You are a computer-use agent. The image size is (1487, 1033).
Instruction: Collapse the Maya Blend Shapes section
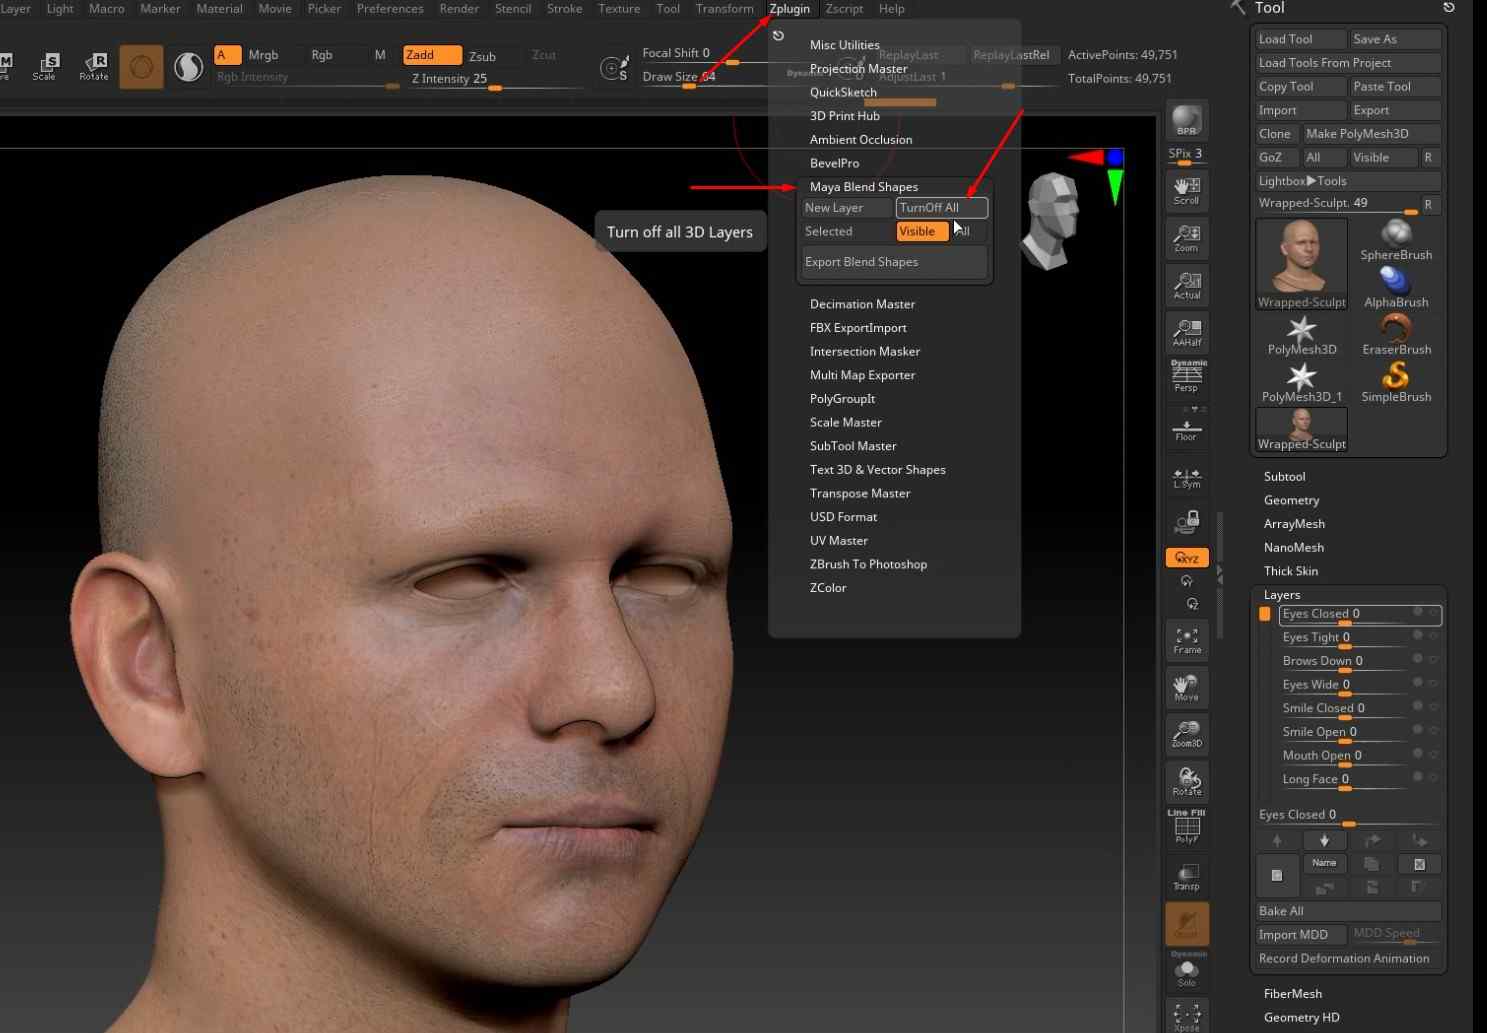(x=864, y=187)
